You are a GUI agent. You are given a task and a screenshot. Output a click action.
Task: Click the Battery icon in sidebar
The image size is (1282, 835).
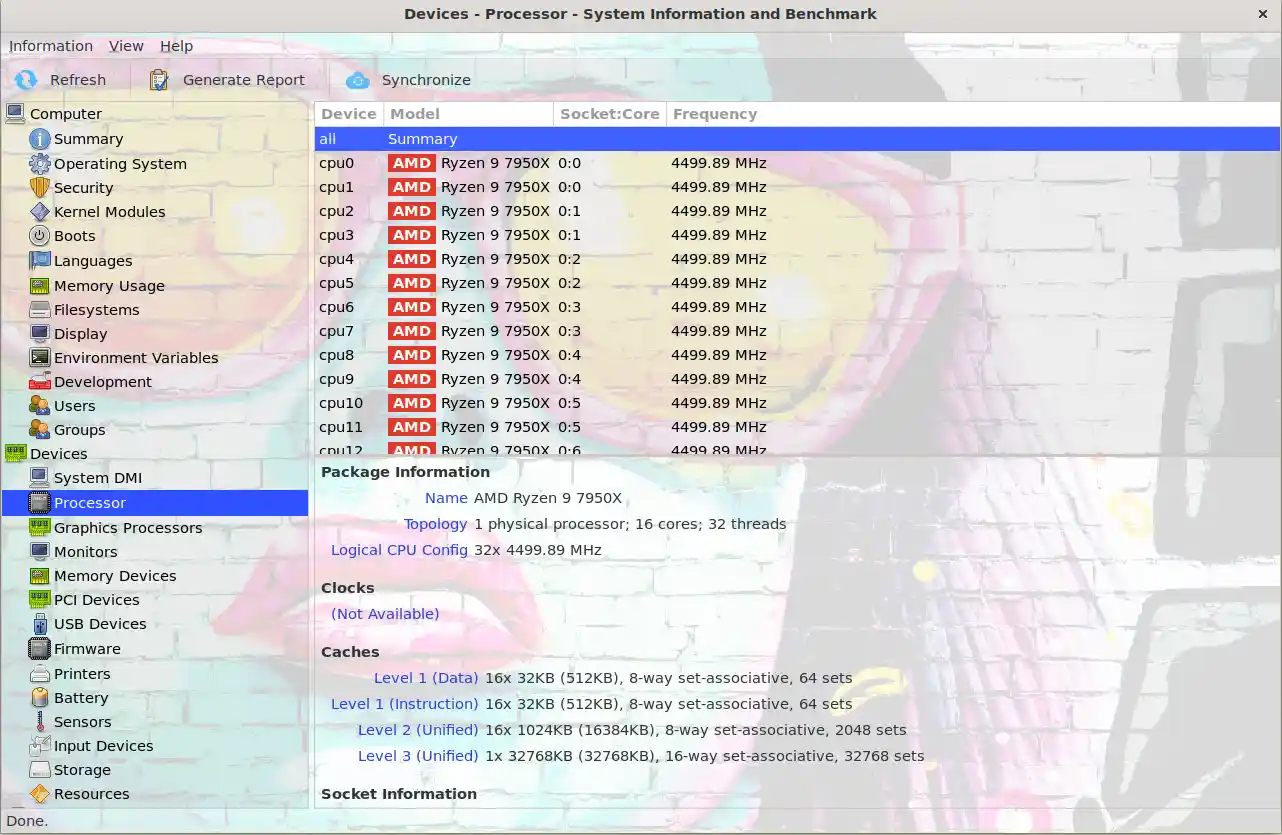click(39, 698)
